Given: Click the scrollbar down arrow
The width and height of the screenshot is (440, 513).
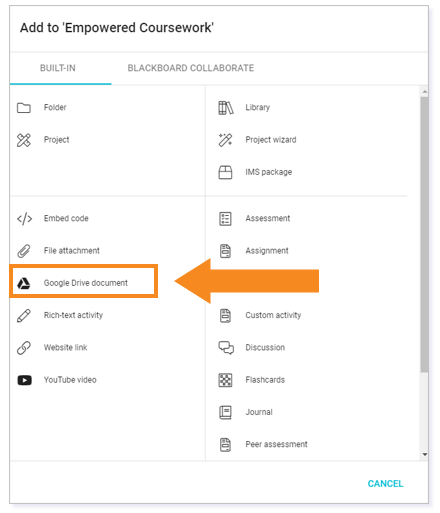Looking at the screenshot, I should pyautogui.click(x=424, y=455).
